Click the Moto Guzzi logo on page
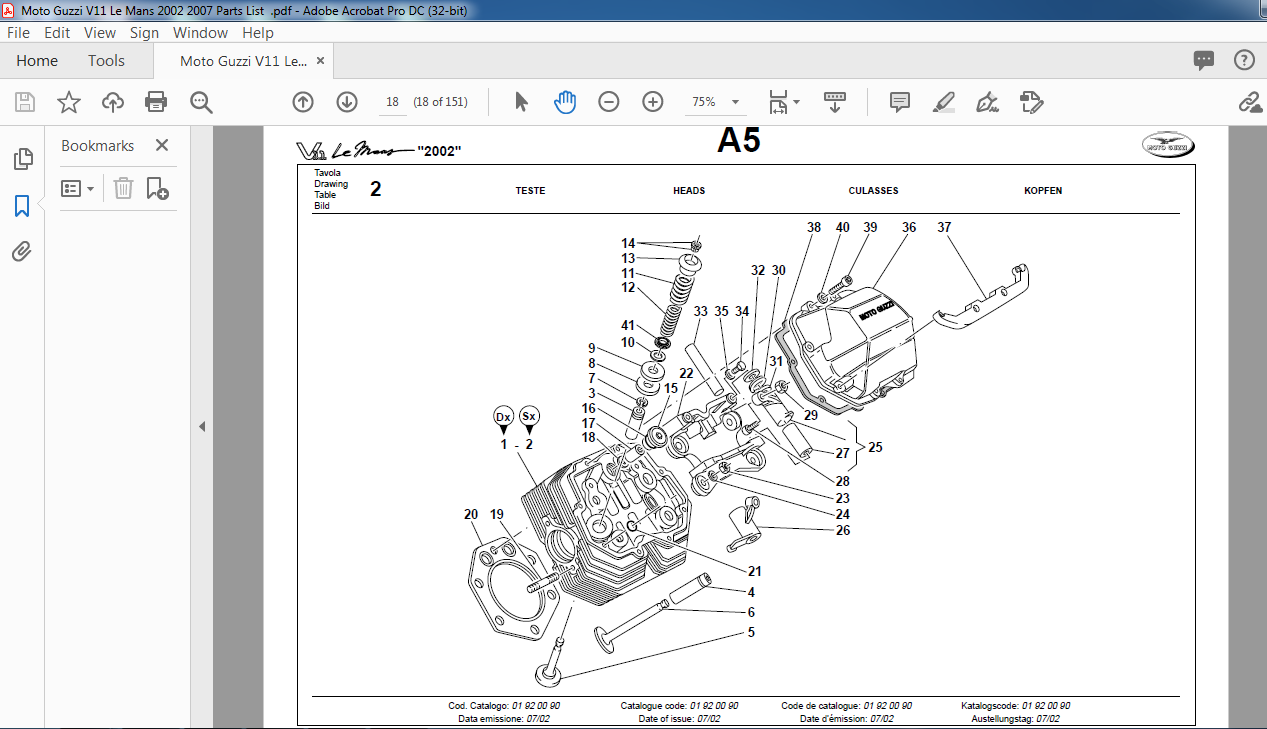The width and height of the screenshot is (1267, 729). coord(1168,146)
